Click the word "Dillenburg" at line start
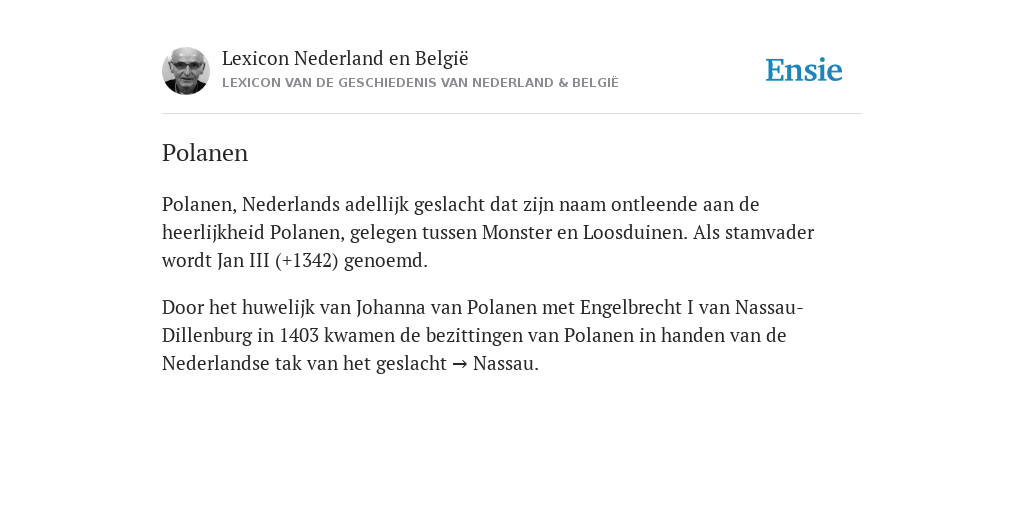The width and height of the screenshot is (1024, 512). tap(207, 336)
